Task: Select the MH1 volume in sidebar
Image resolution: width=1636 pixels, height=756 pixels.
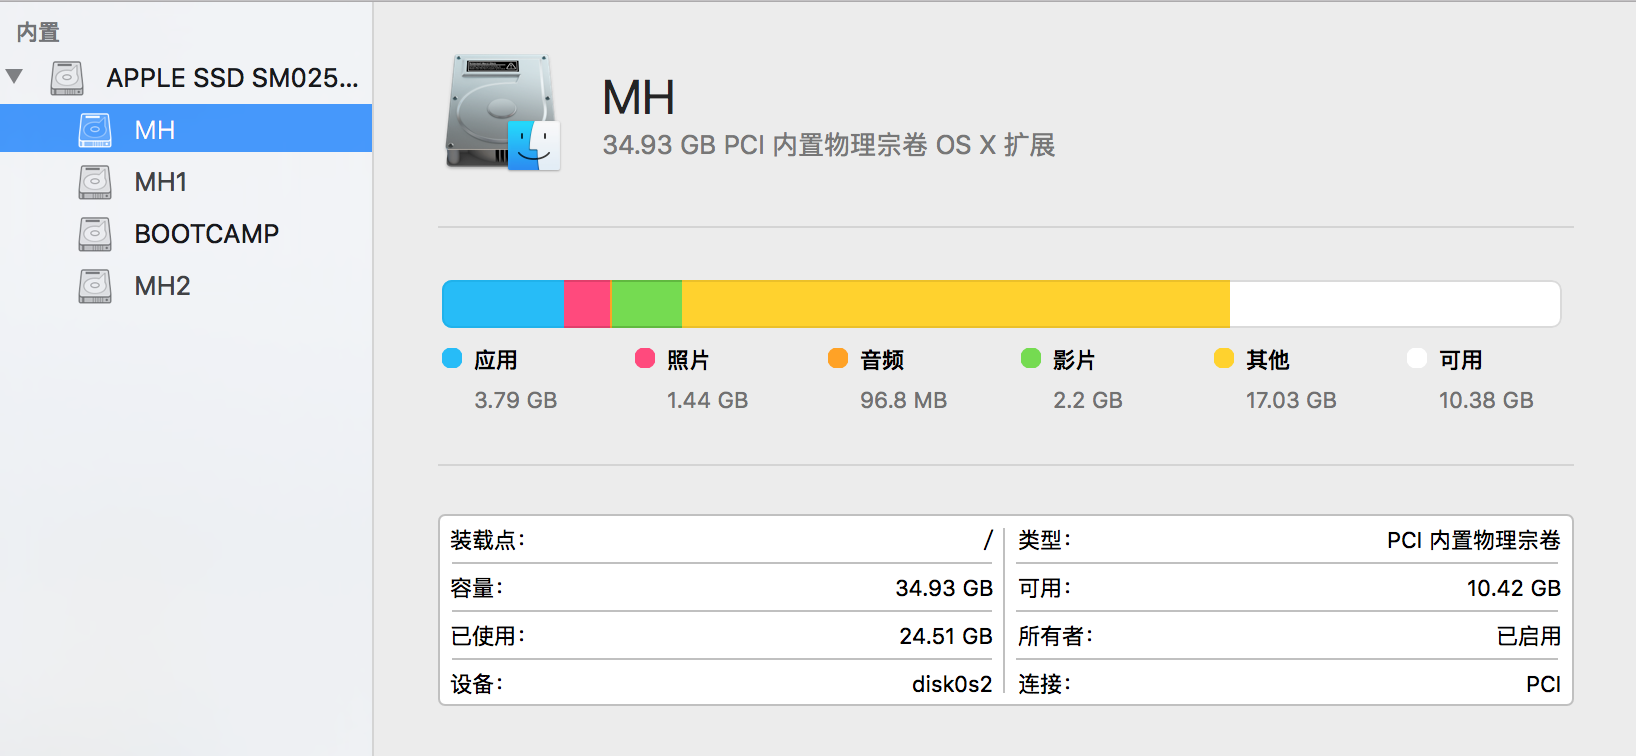Action: pyautogui.click(x=161, y=182)
